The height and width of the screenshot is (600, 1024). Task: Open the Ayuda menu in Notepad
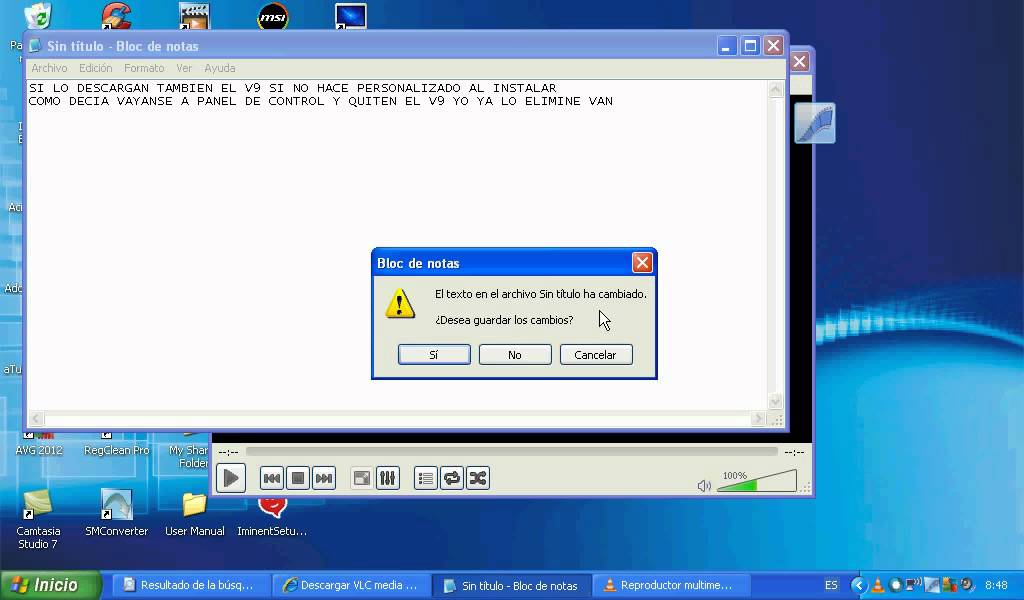click(219, 68)
